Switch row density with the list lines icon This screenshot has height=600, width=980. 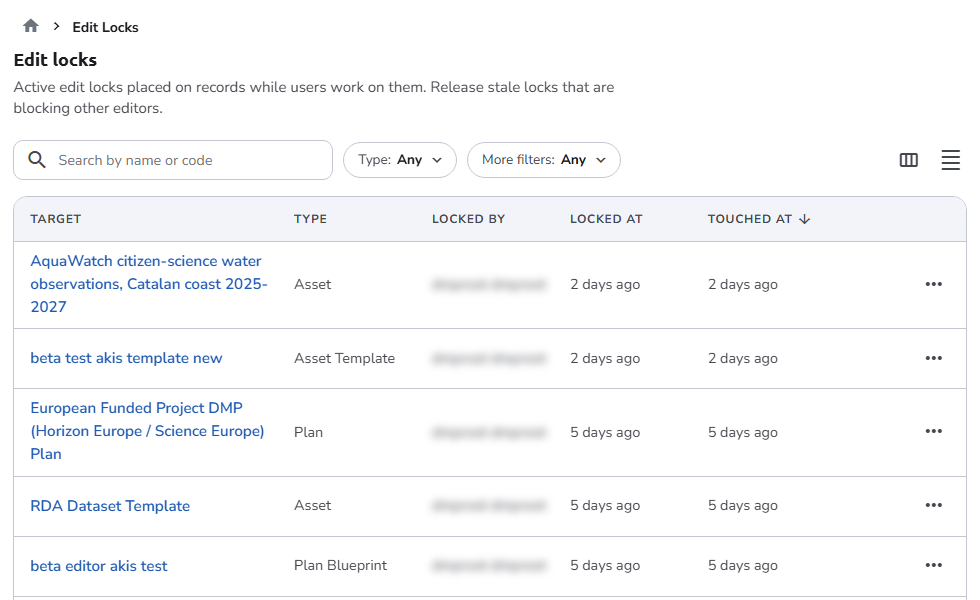pos(950,160)
